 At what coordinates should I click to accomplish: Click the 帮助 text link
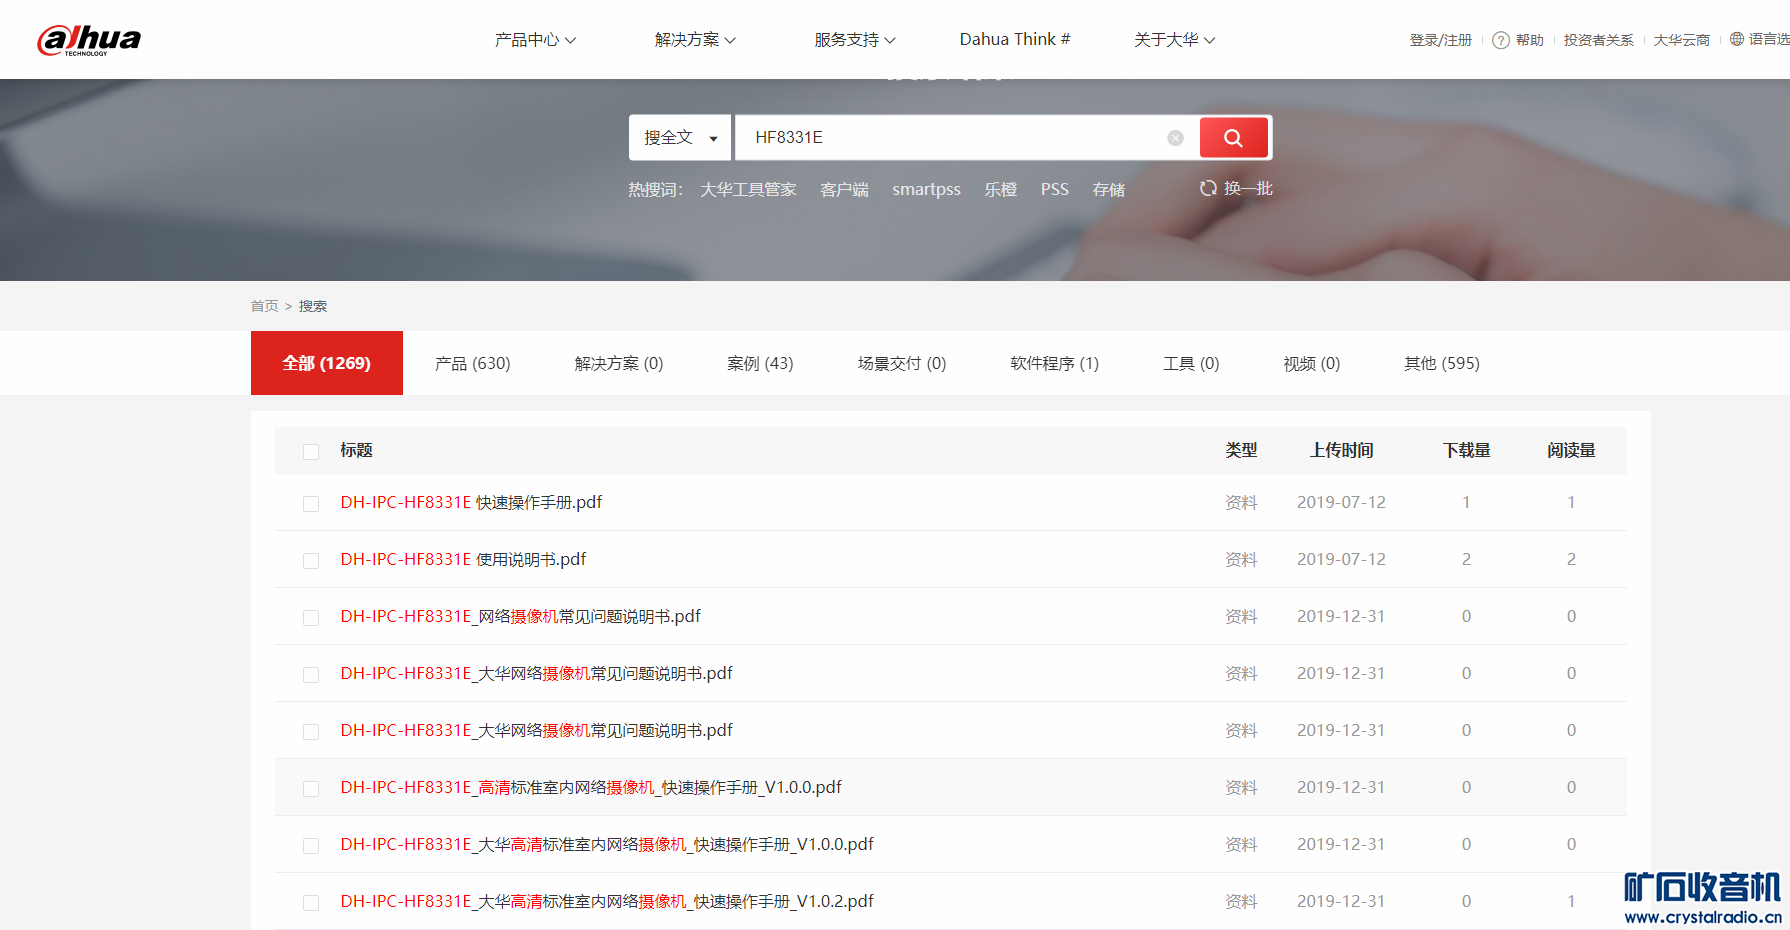click(x=1530, y=40)
